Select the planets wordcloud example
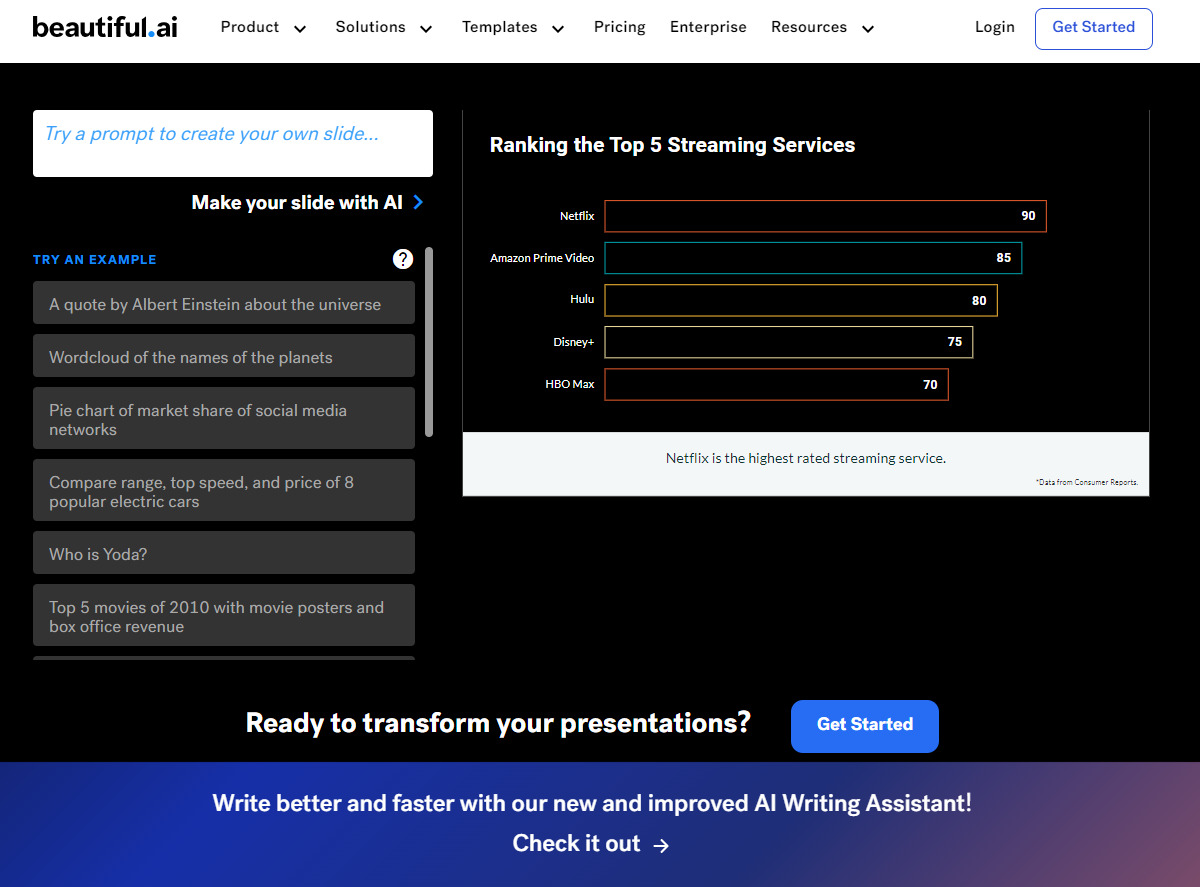 coord(224,356)
